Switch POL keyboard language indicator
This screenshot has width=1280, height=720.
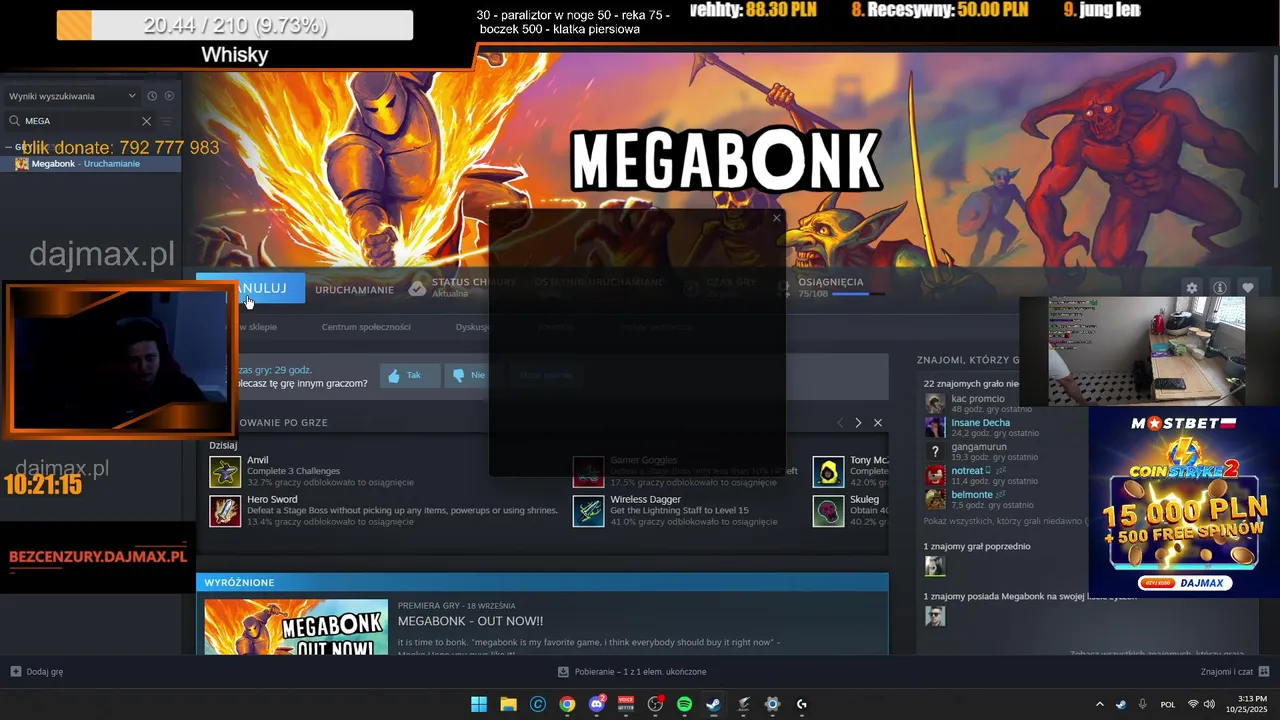[x=1167, y=704]
